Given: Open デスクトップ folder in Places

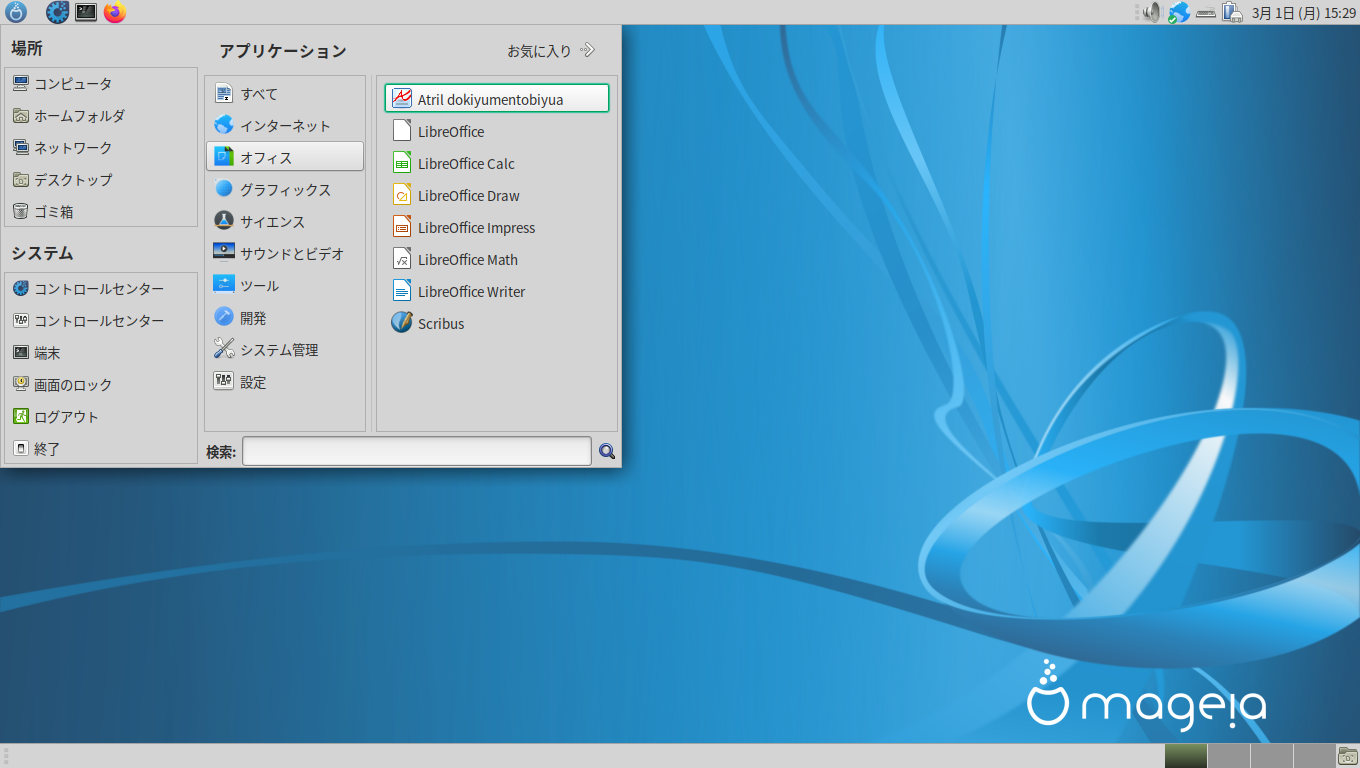Looking at the screenshot, I should [x=101, y=180].
